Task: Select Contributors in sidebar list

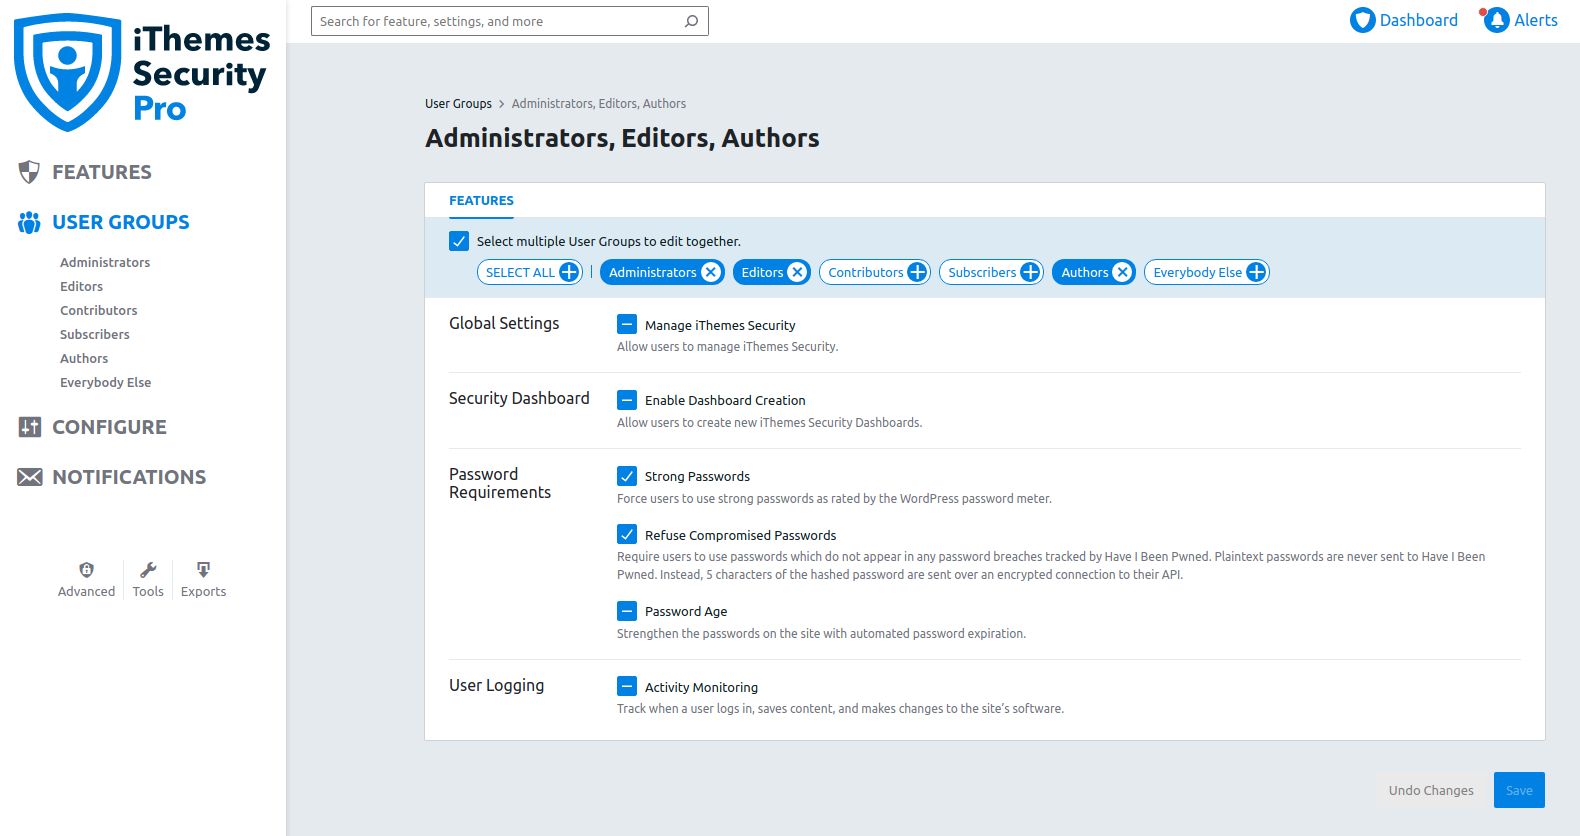Action: 99,310
